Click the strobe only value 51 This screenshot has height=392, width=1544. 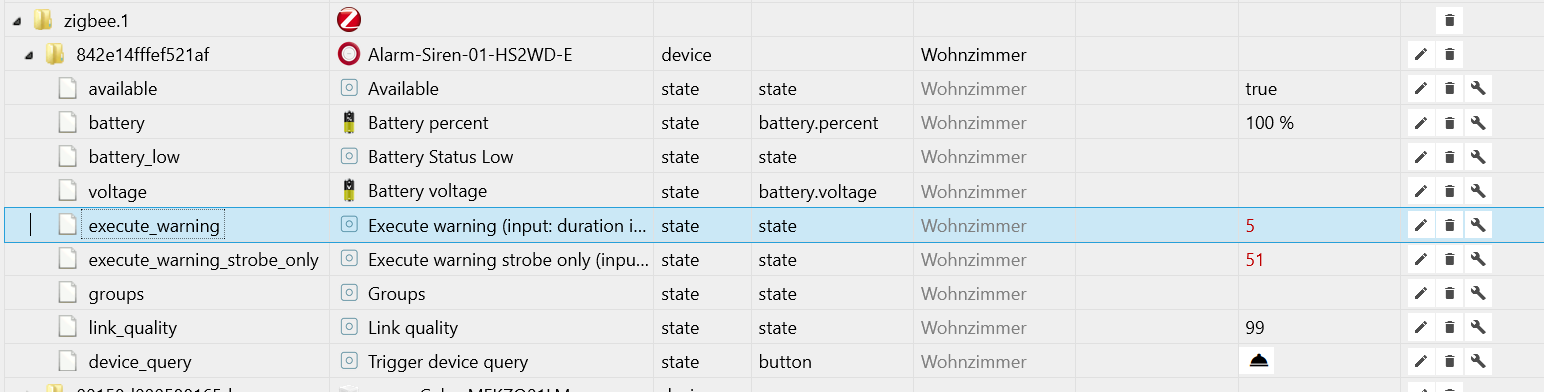coord(1255,260)
